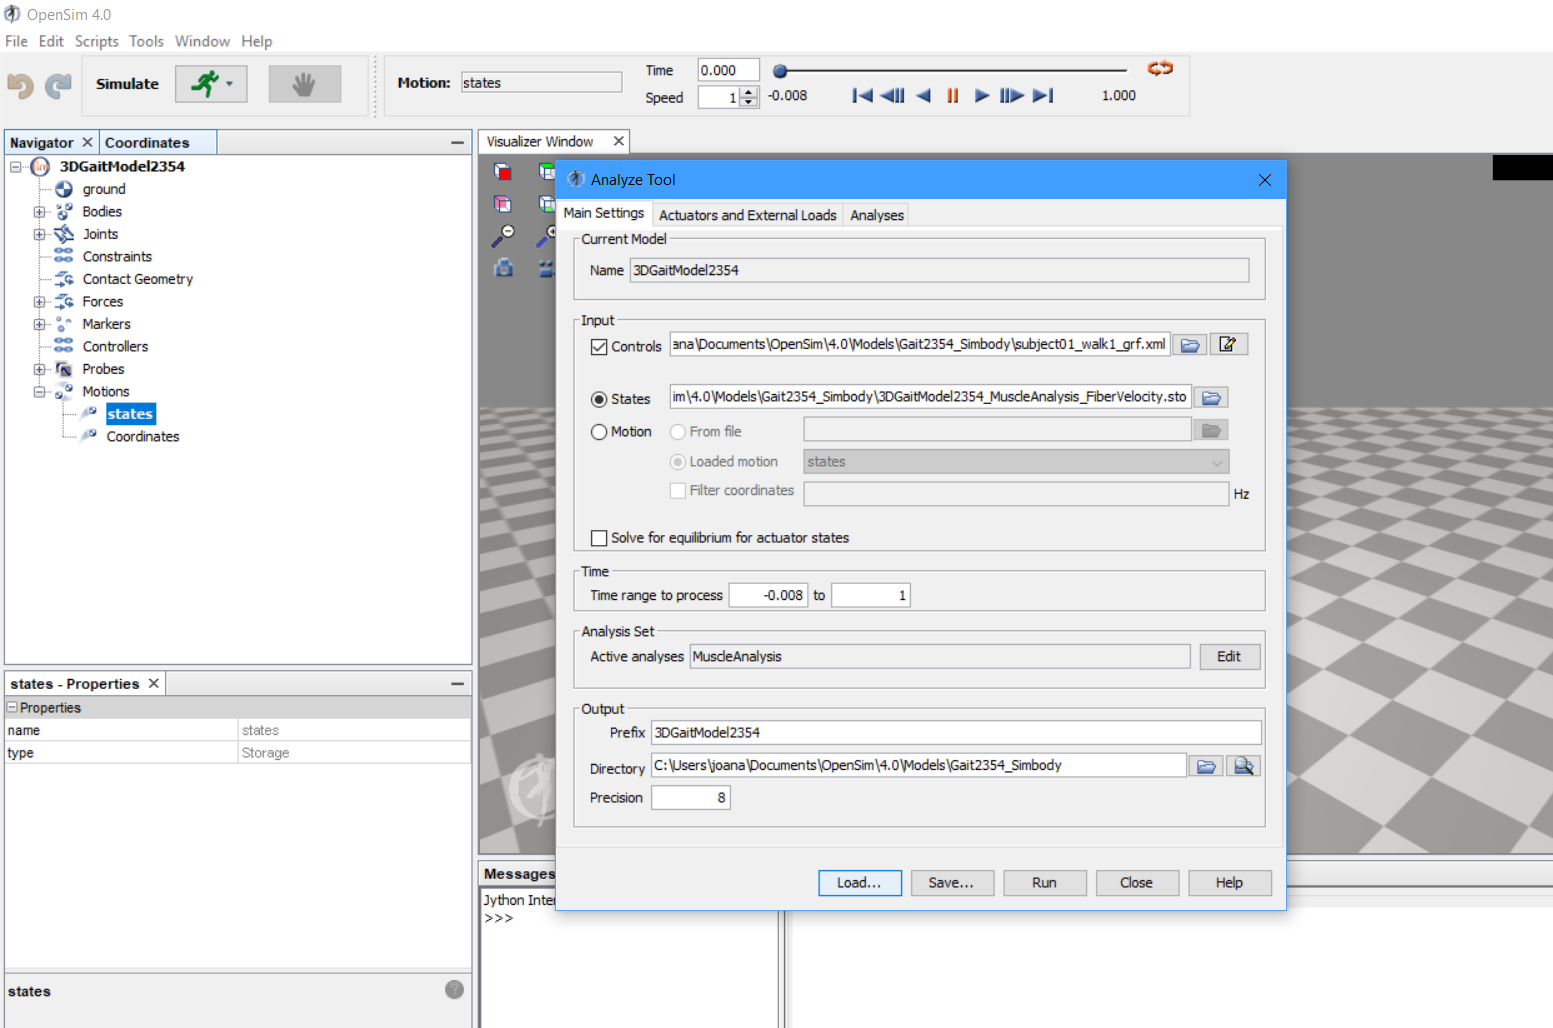Play motion in reverse
Viewport: 1553px width, 1028px height.
point(923,95)
